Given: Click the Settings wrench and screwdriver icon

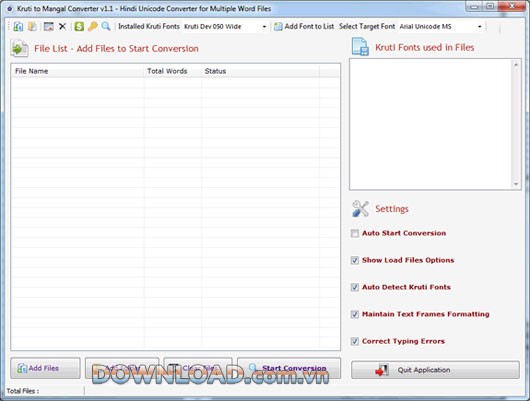Looking at the screenshot, I should point(360,209).
